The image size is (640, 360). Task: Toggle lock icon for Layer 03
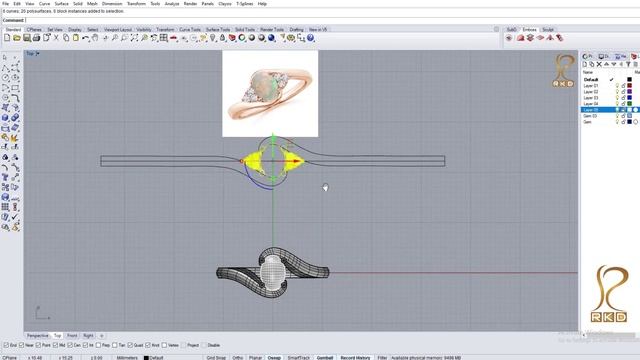coord(623,98)
